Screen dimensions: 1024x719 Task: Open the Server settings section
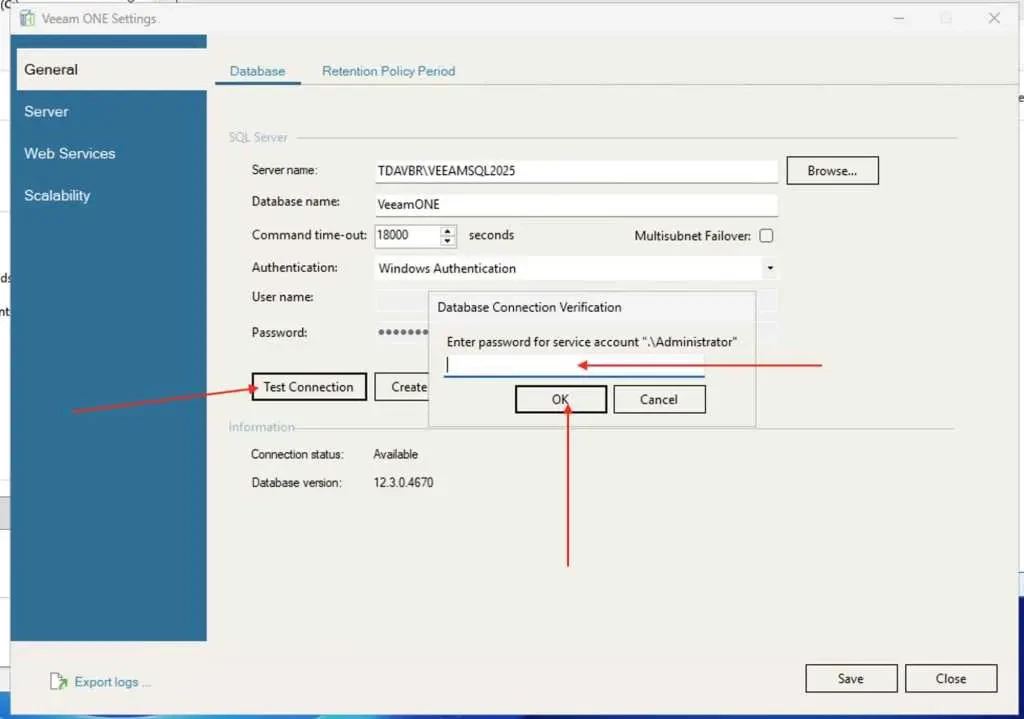(x=46, y=112)
